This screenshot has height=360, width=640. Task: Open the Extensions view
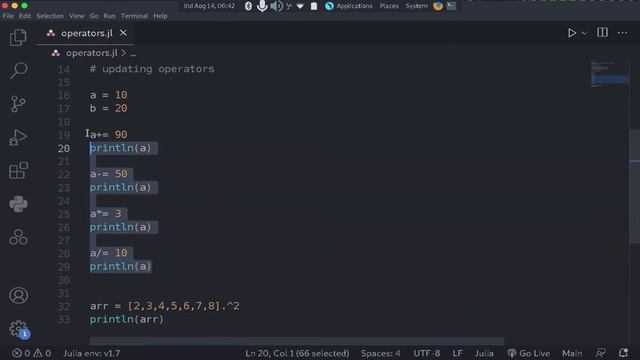18,171
